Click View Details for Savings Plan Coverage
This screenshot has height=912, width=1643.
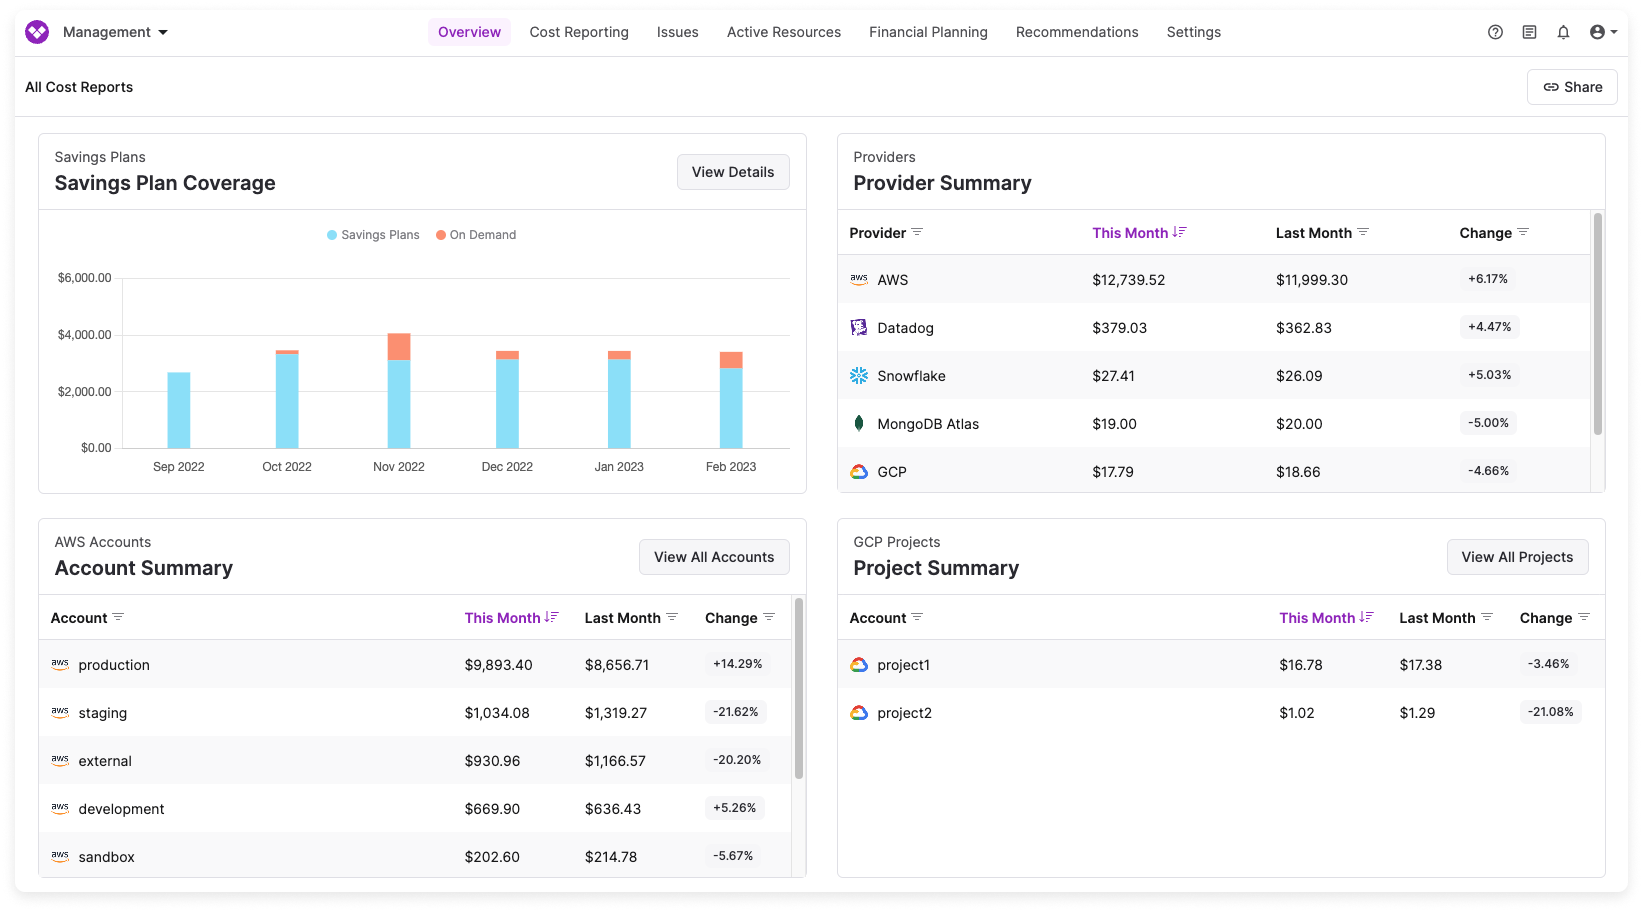point(733,172)
